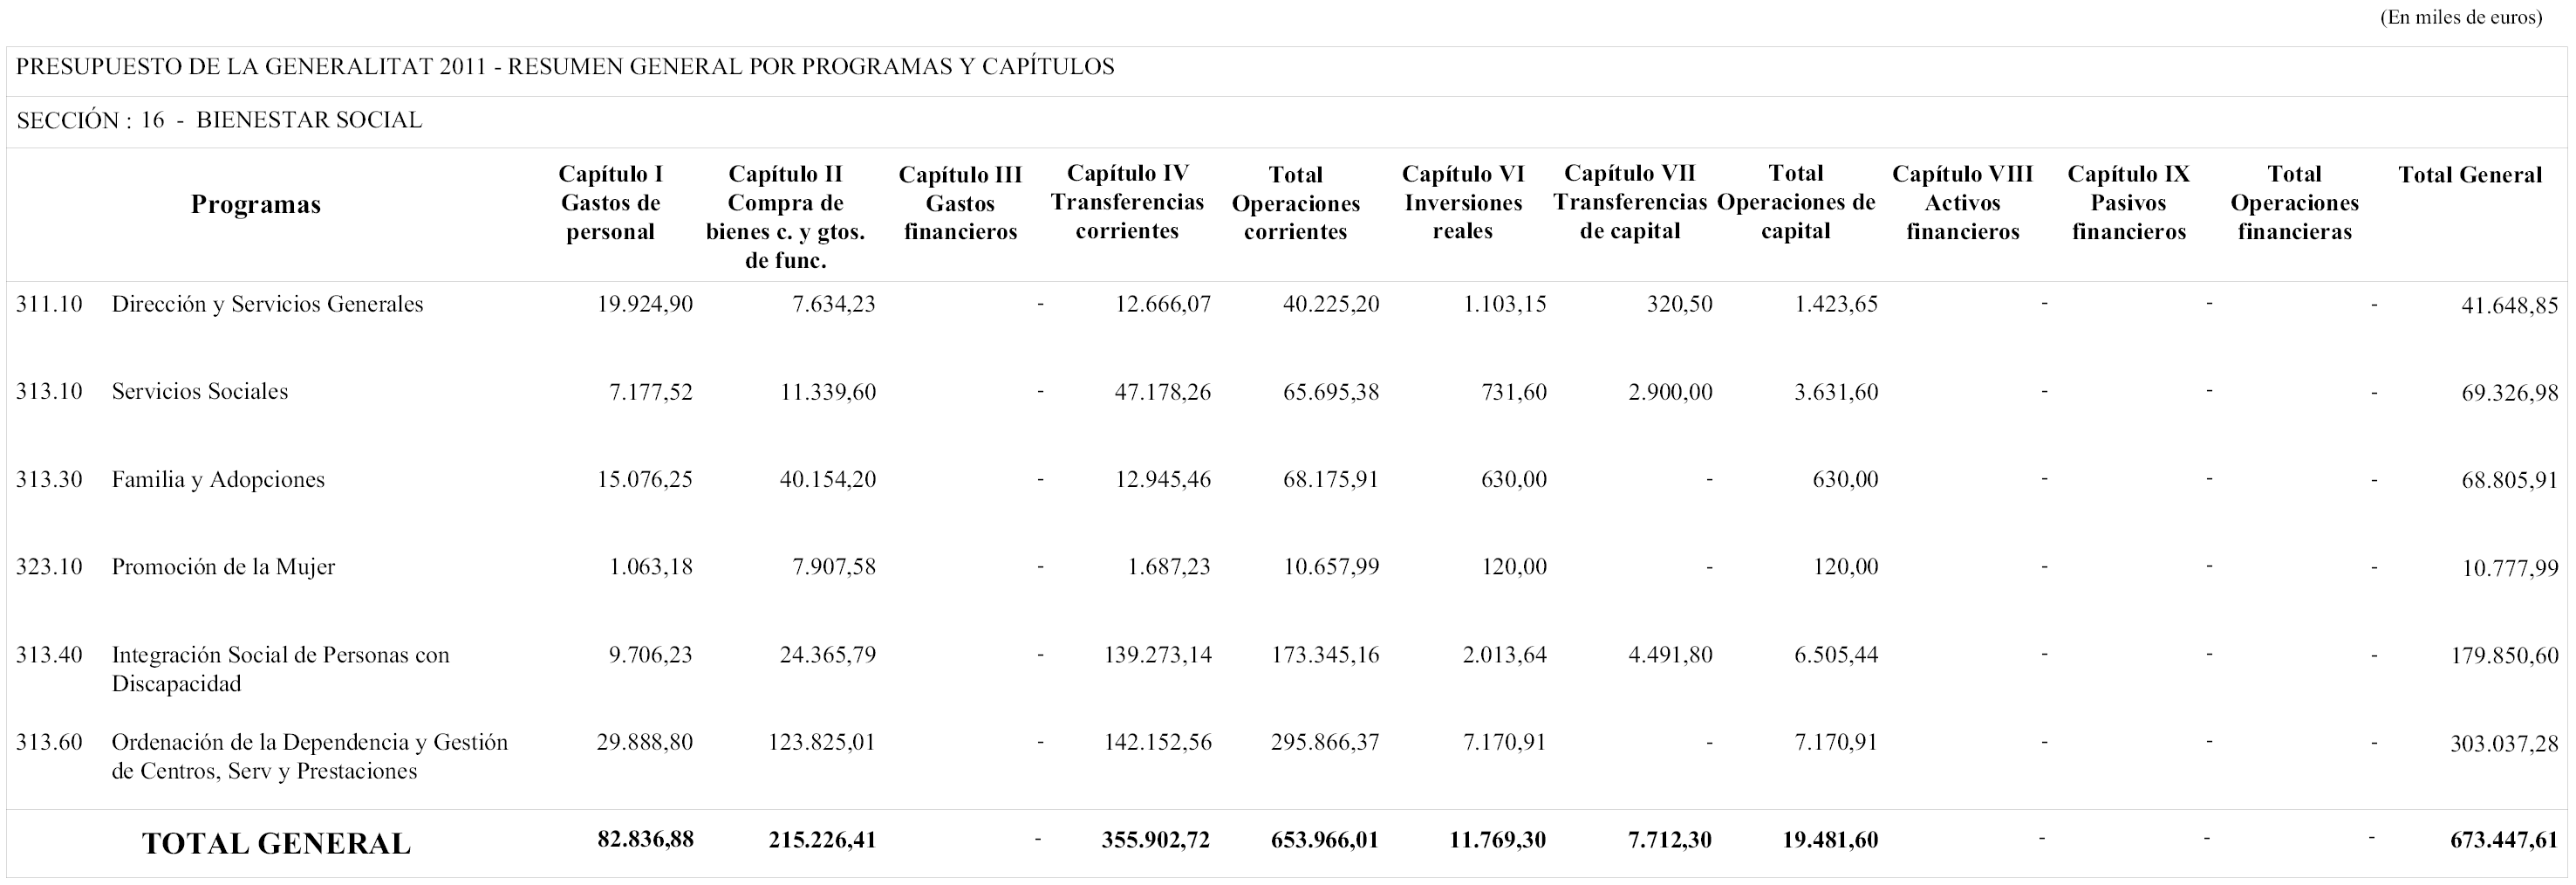Select value 19.924,90 in Capítulo I
Image resolution: width=2576 pixels, height=885 pixels.
coord(645,304)
